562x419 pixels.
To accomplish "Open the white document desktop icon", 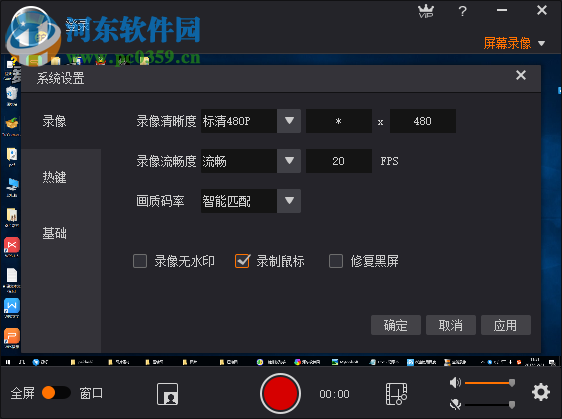I will 12,276.
